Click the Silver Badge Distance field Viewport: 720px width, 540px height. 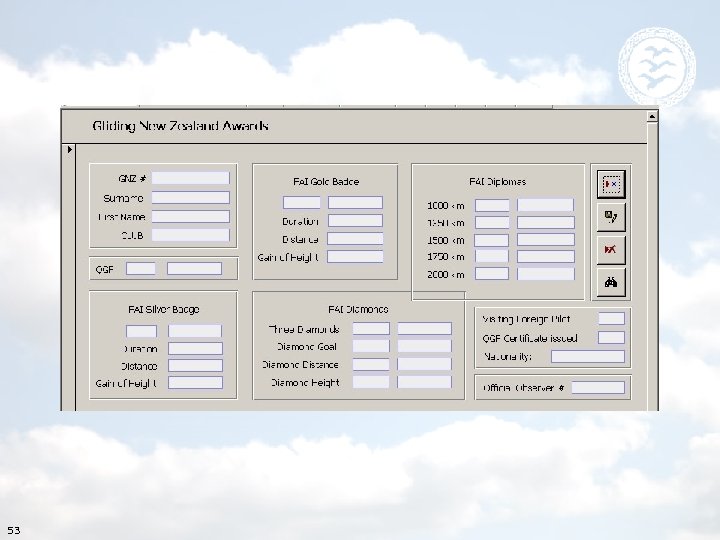pos(195,366)
